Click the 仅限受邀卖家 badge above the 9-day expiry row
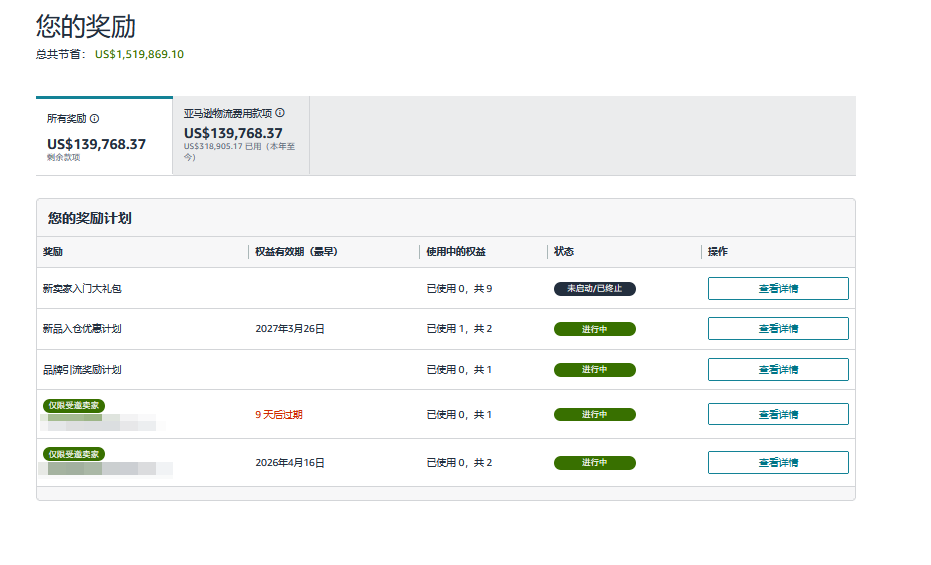 click(x=74, y=405)
